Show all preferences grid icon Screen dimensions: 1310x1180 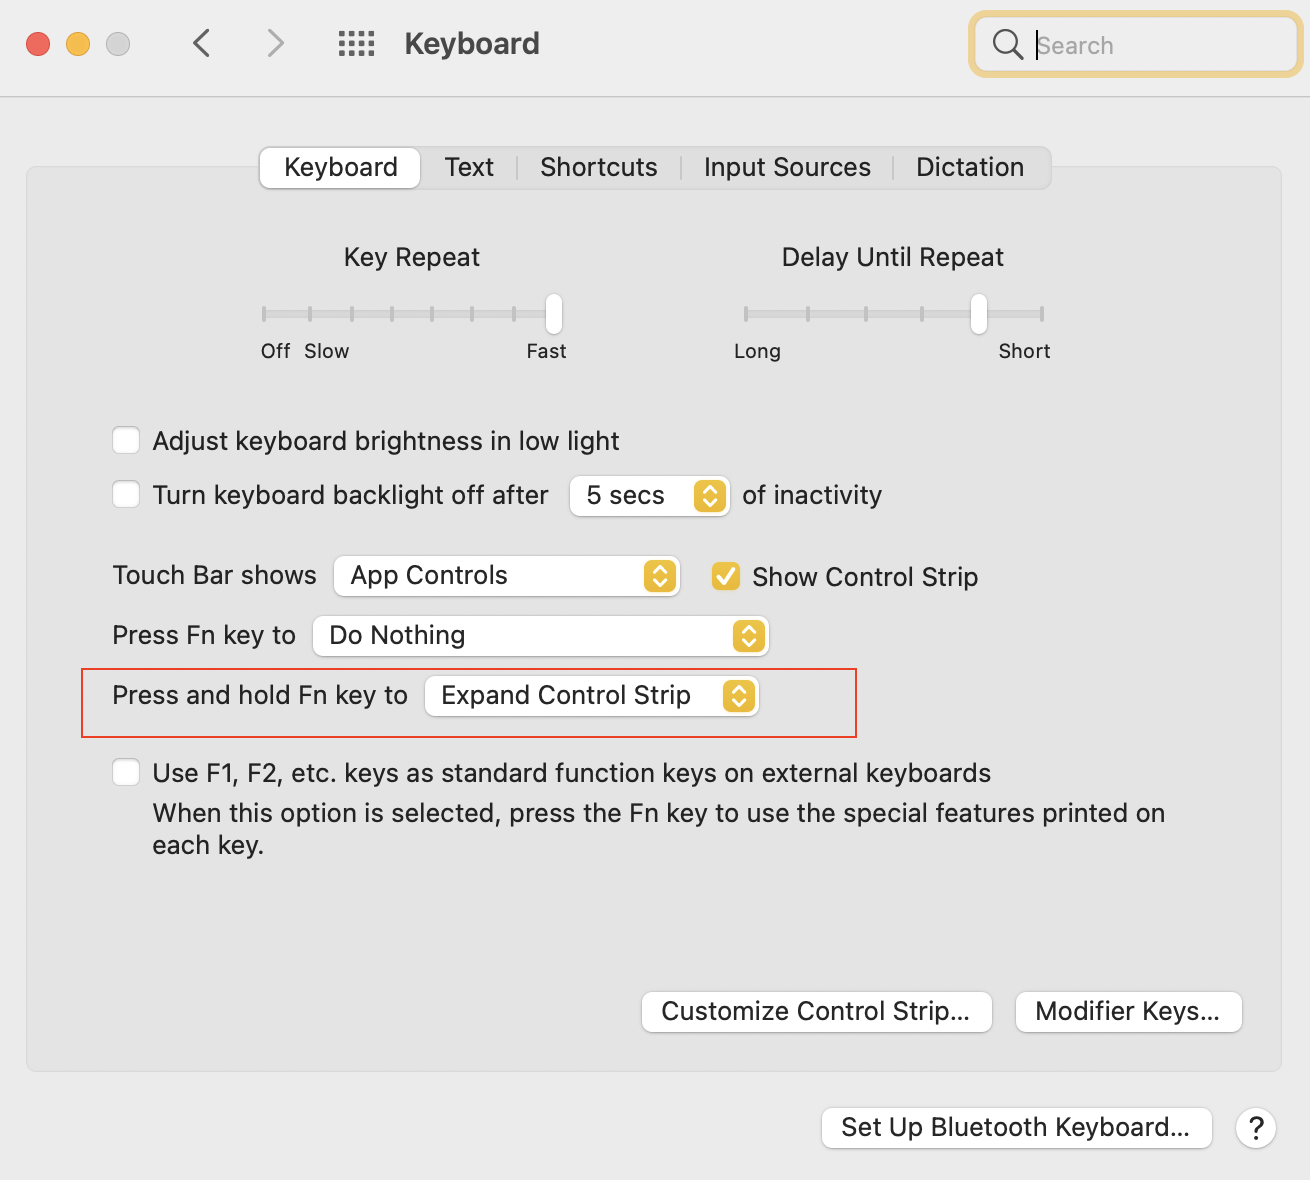tap(356, 43)
